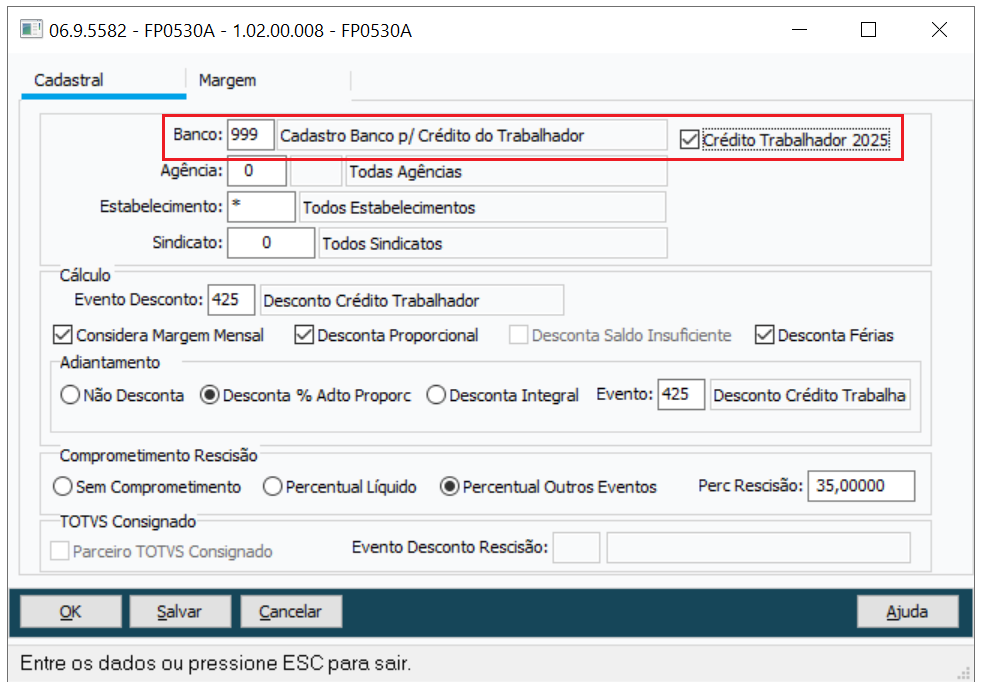Open Ajuda help button

click(907, 611)
